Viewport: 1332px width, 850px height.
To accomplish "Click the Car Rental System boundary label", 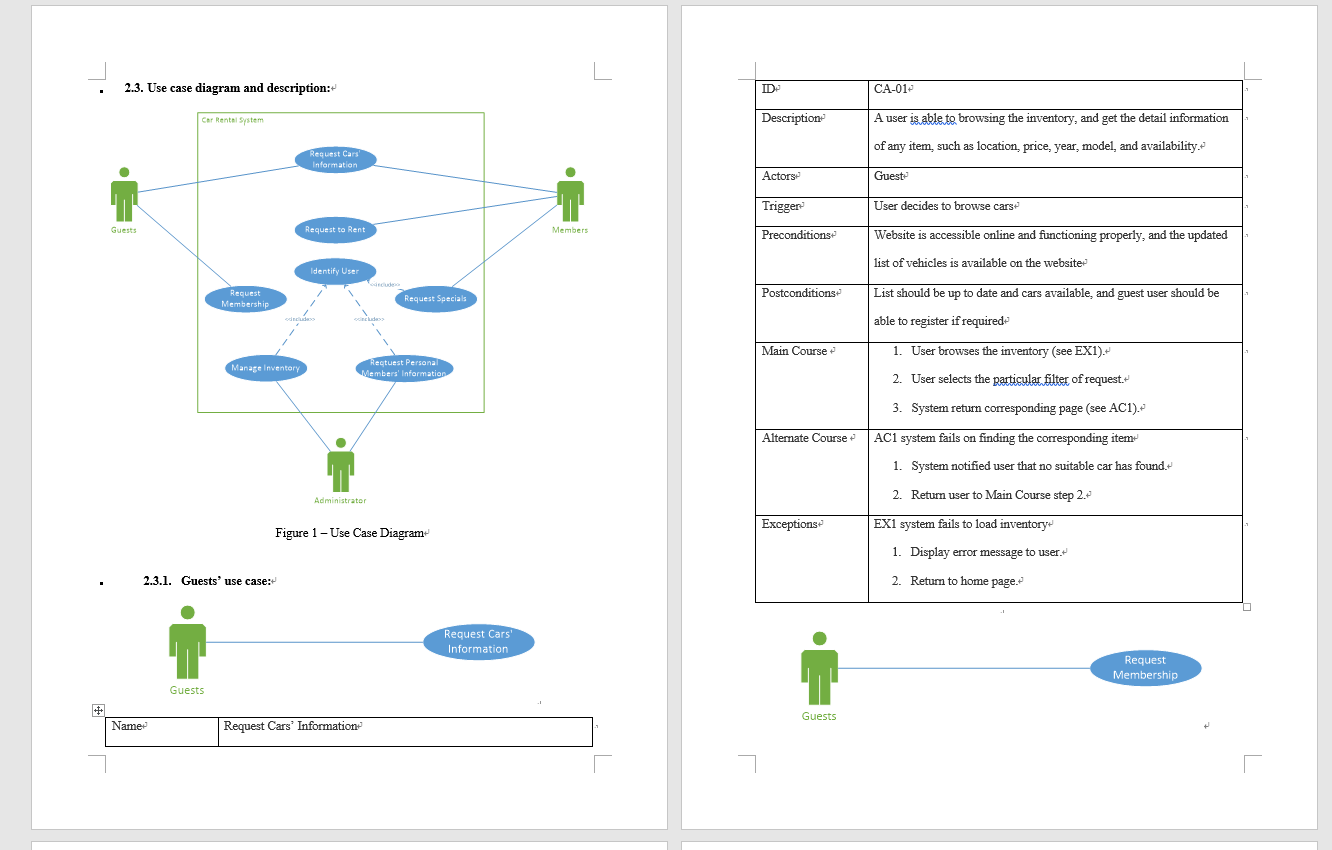I will [233, 120].
